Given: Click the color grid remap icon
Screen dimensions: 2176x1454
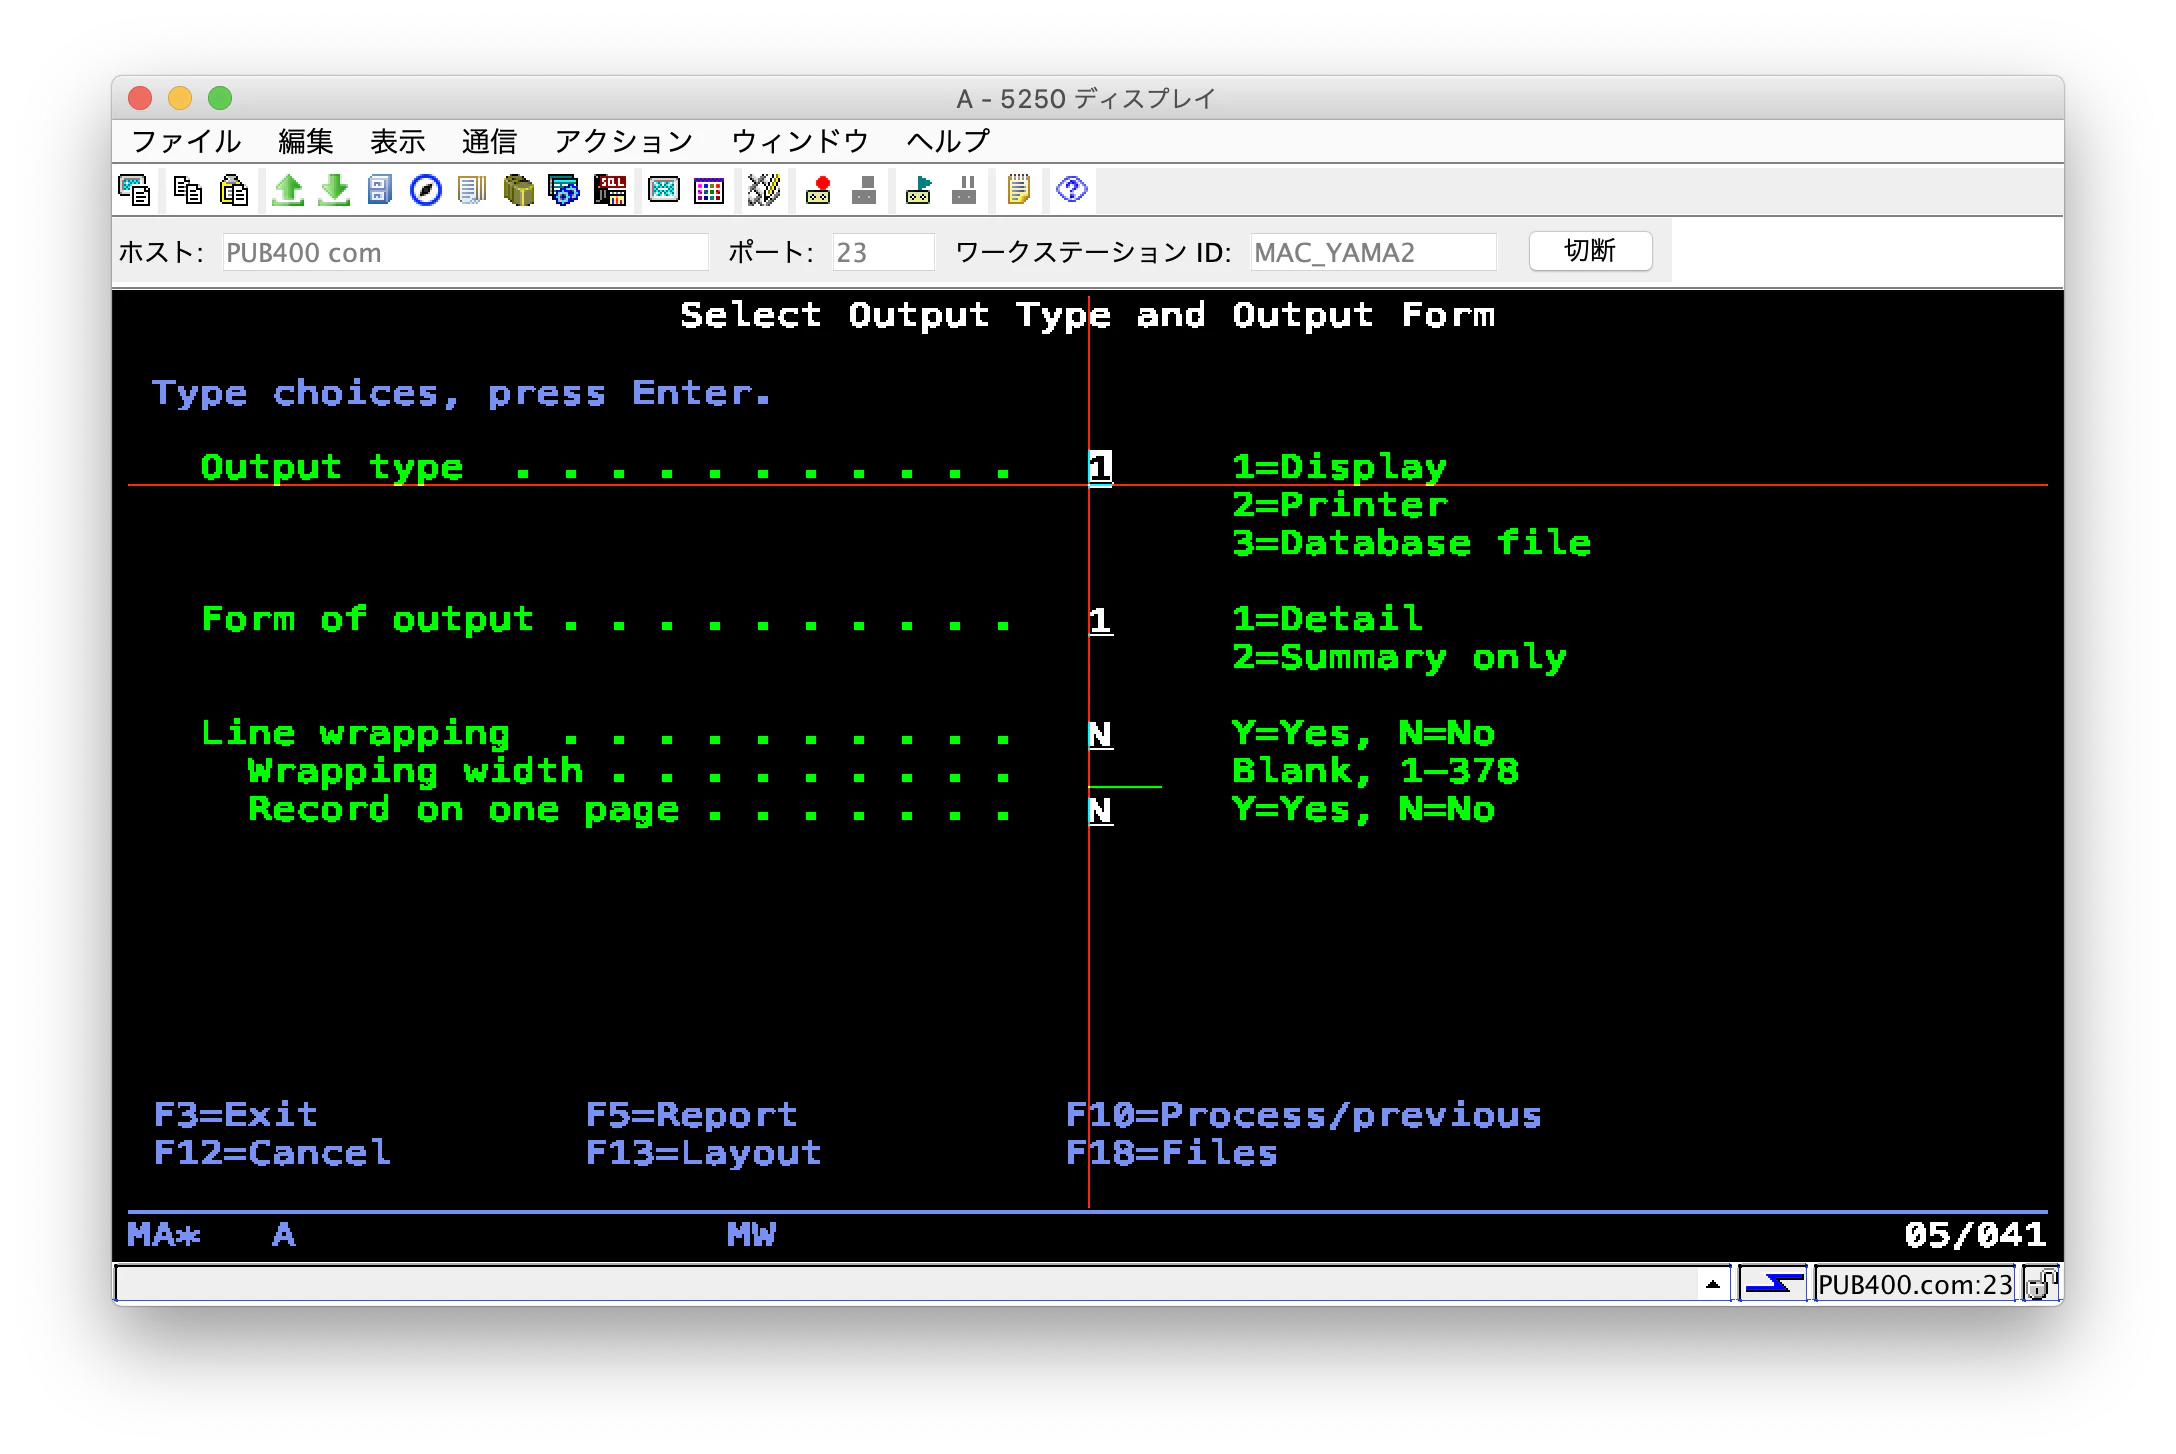Looking at the screenshot, I should click(x=709, y=190).
